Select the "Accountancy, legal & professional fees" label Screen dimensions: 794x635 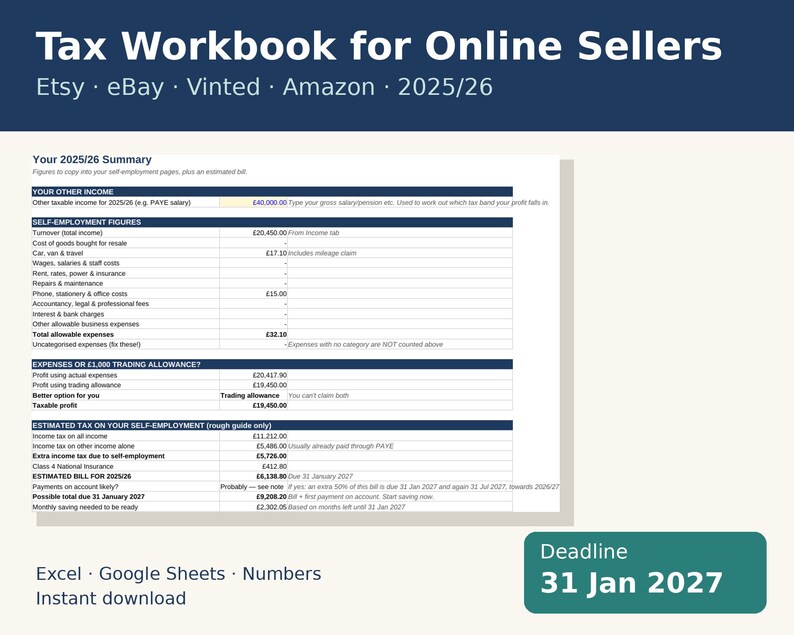click(91, 304)
